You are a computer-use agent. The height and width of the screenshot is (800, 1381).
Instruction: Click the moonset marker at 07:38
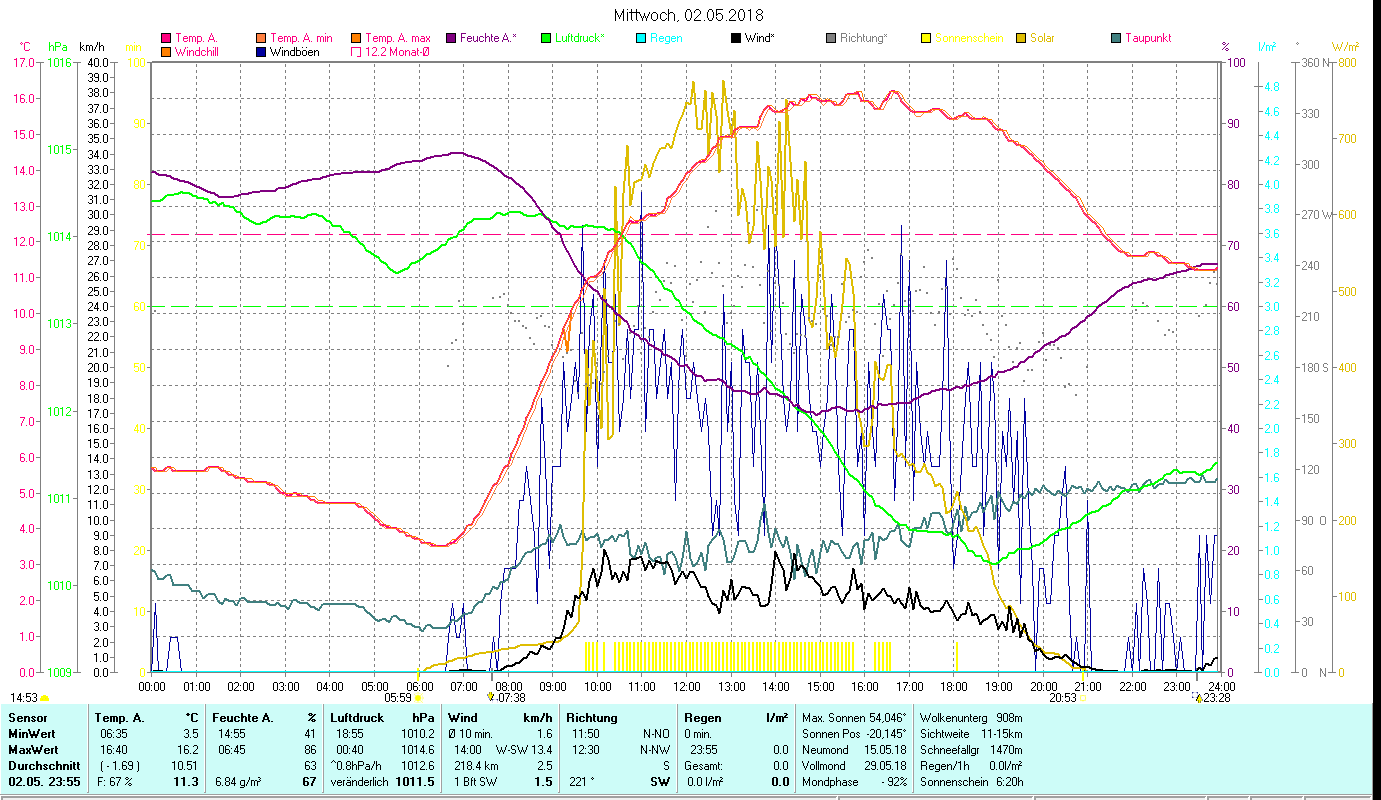(x=490, y=698)
